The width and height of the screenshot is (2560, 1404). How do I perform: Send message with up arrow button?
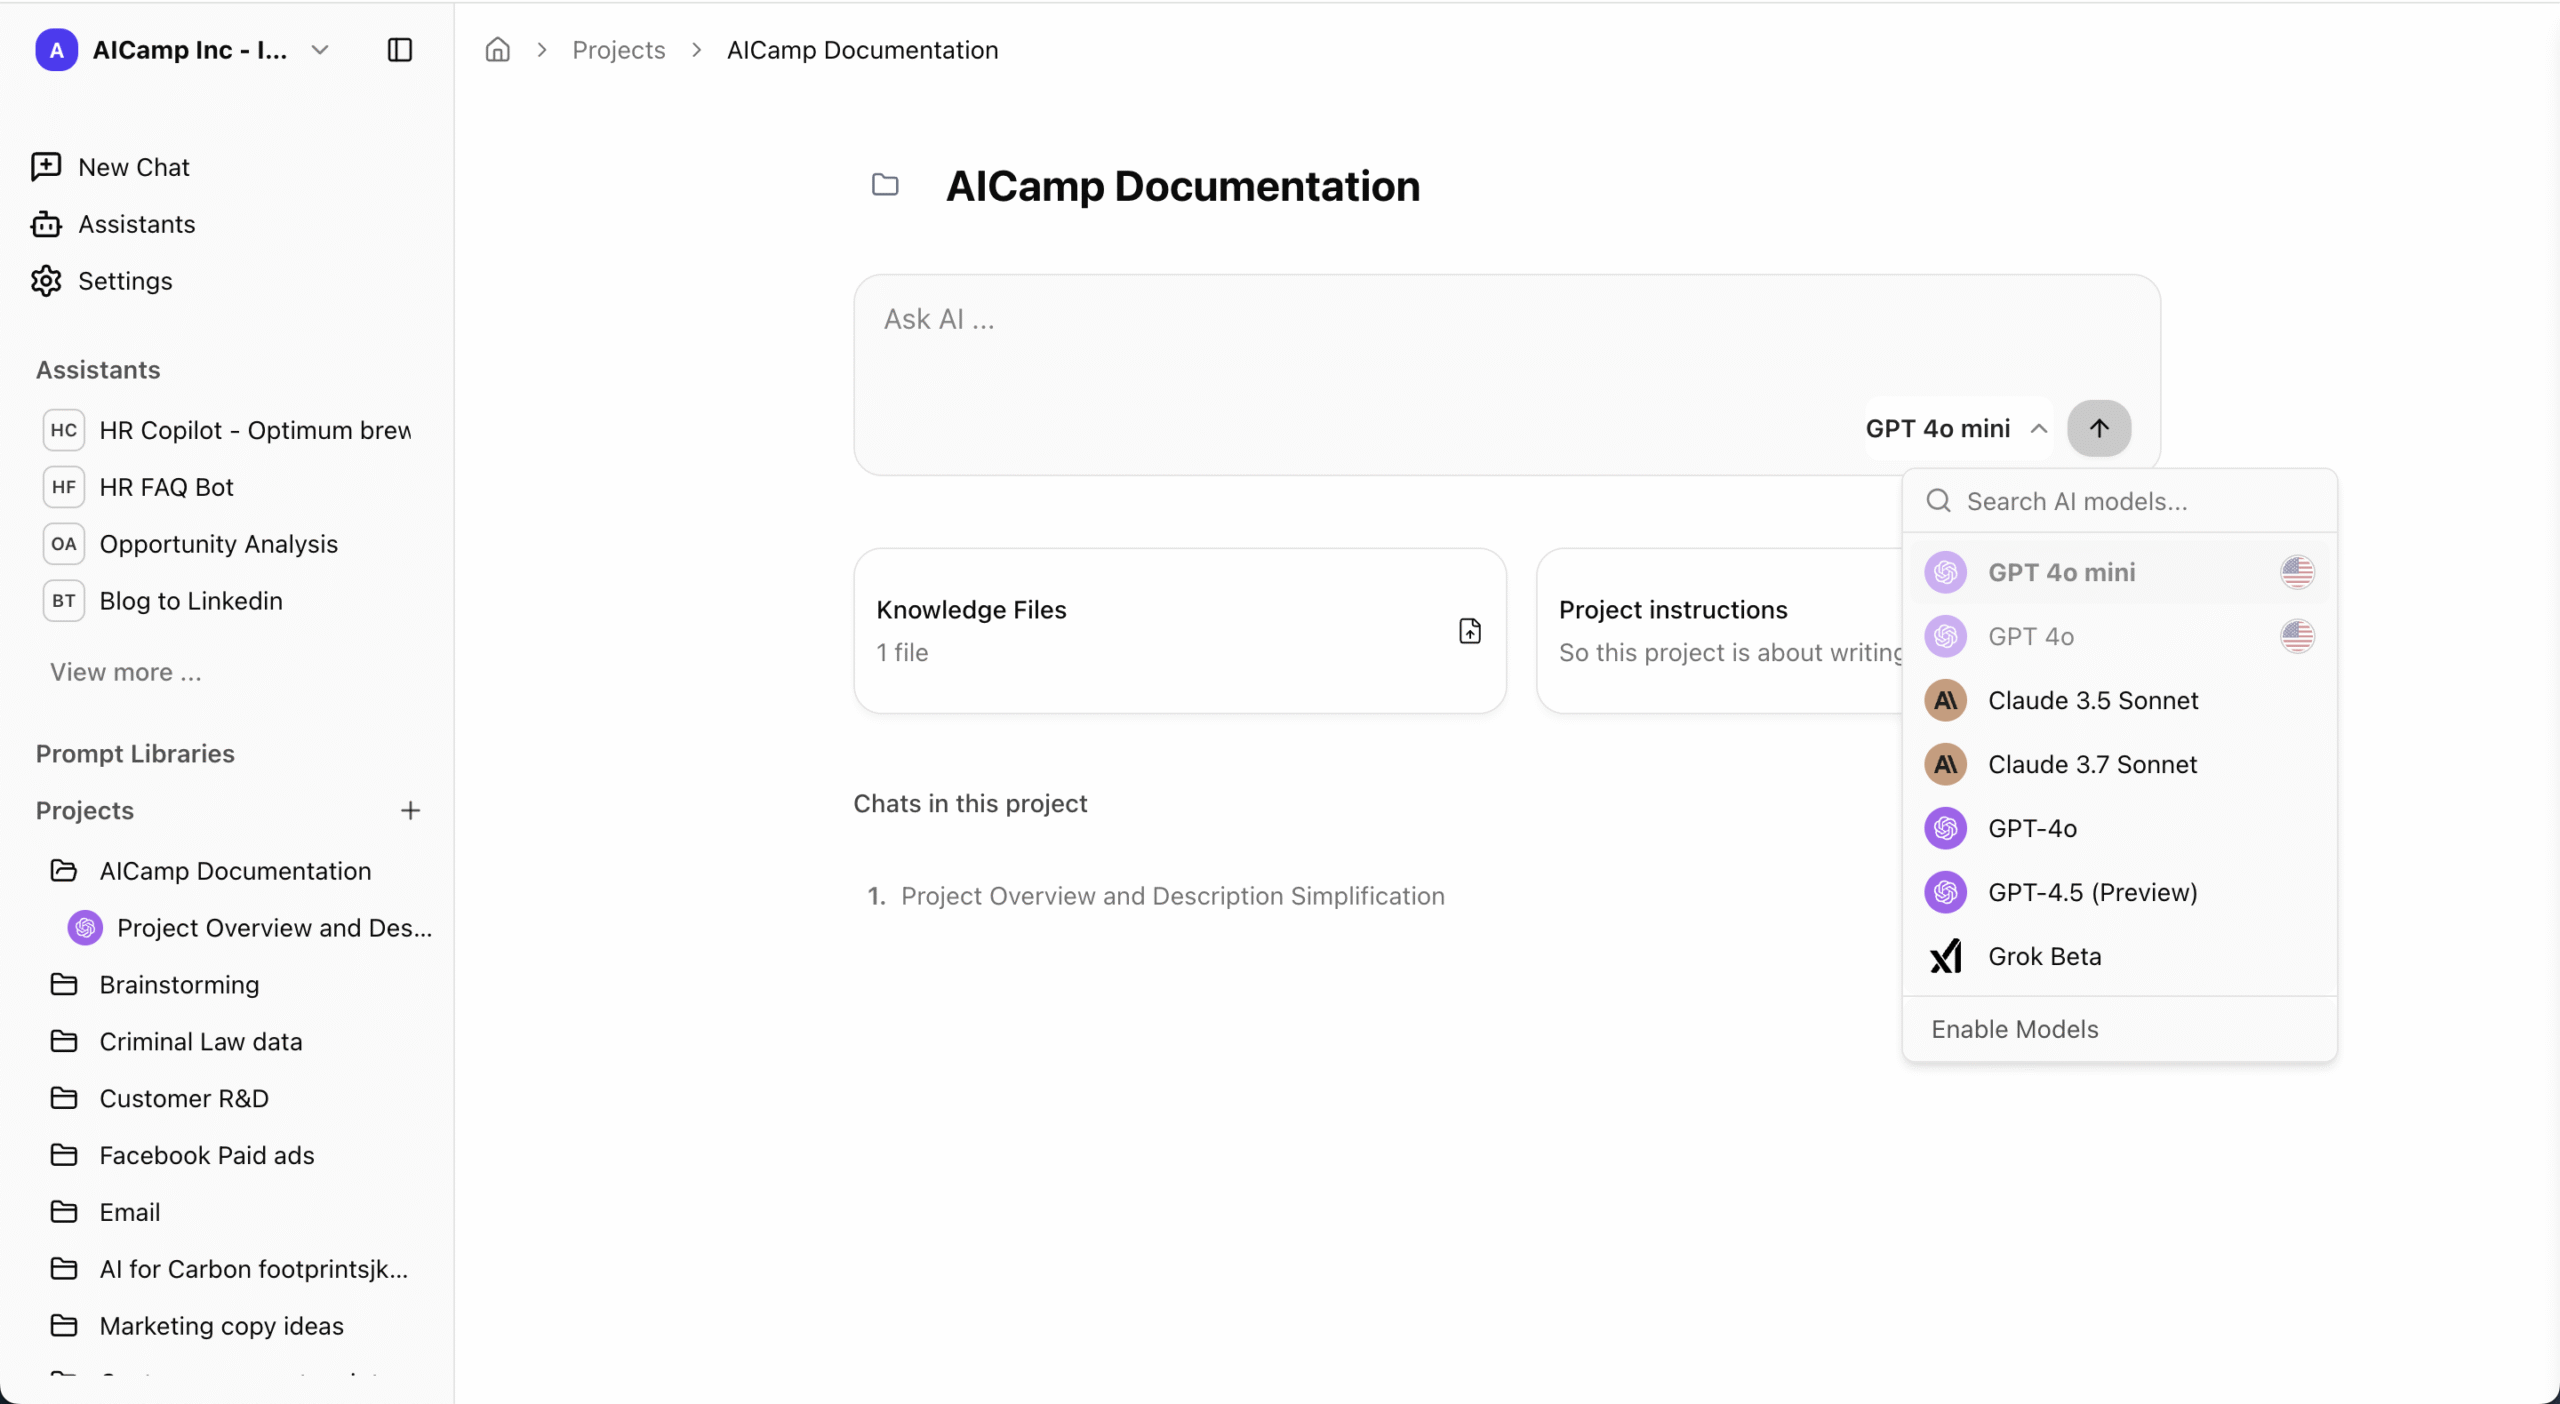point(2099,429)
